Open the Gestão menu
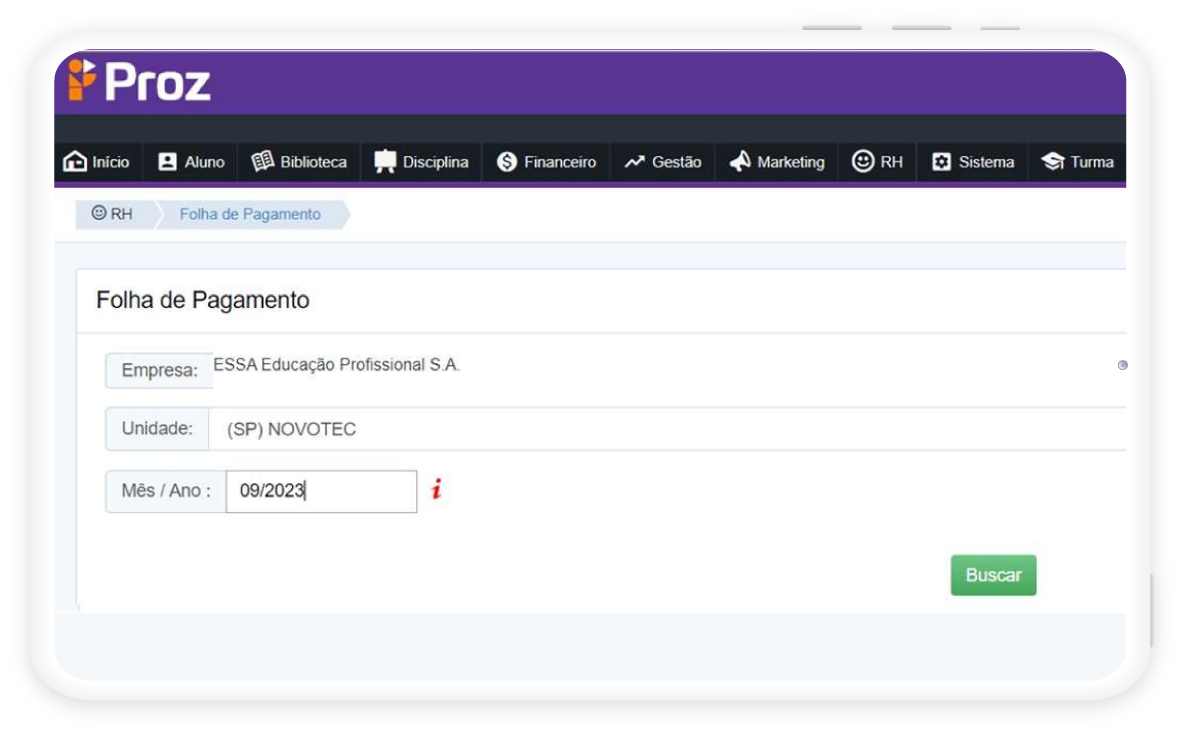Image resolution: width=1185 pixels, height=736 pixels. tap(663, 162)
